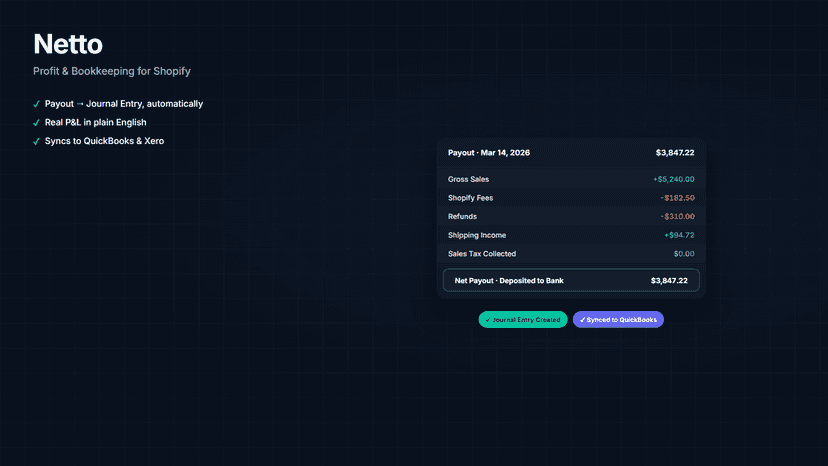Click the checkmark beside Real P&L
Image resolution: width=828 pixels, height=466 pixels.
click(36, 123)
